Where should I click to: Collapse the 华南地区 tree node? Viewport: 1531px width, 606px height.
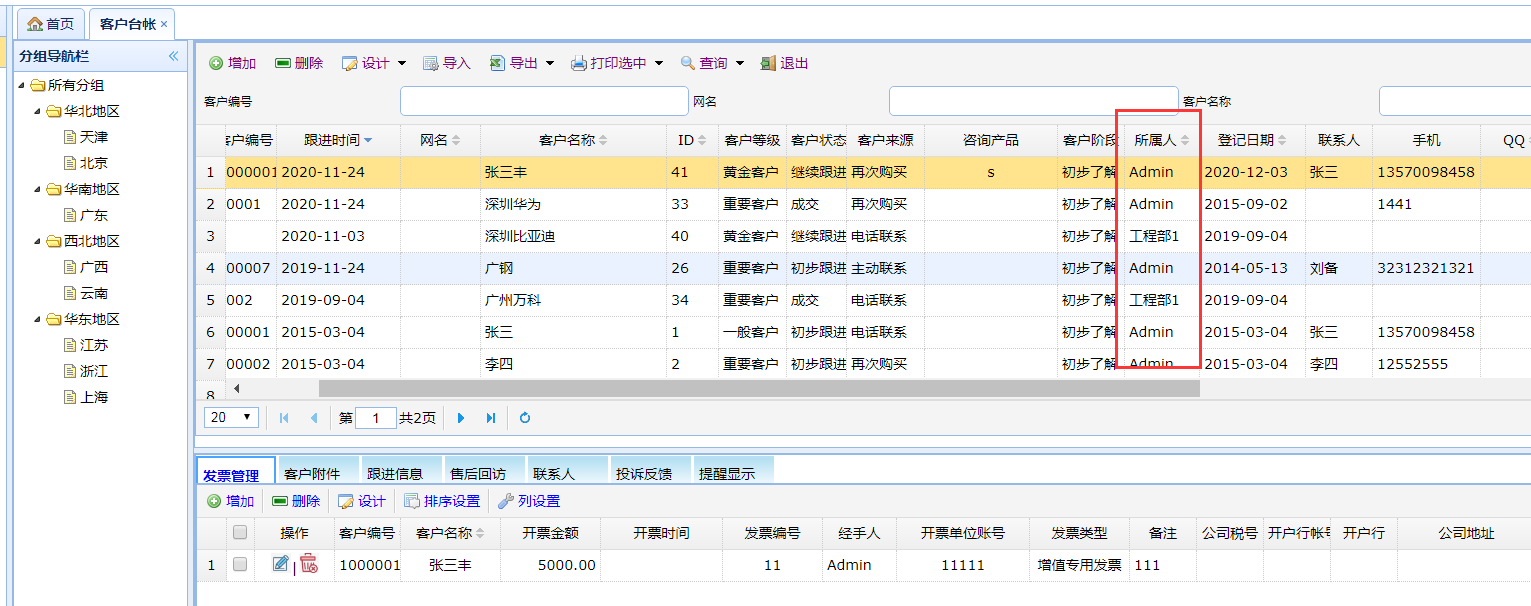coord(37,189)
